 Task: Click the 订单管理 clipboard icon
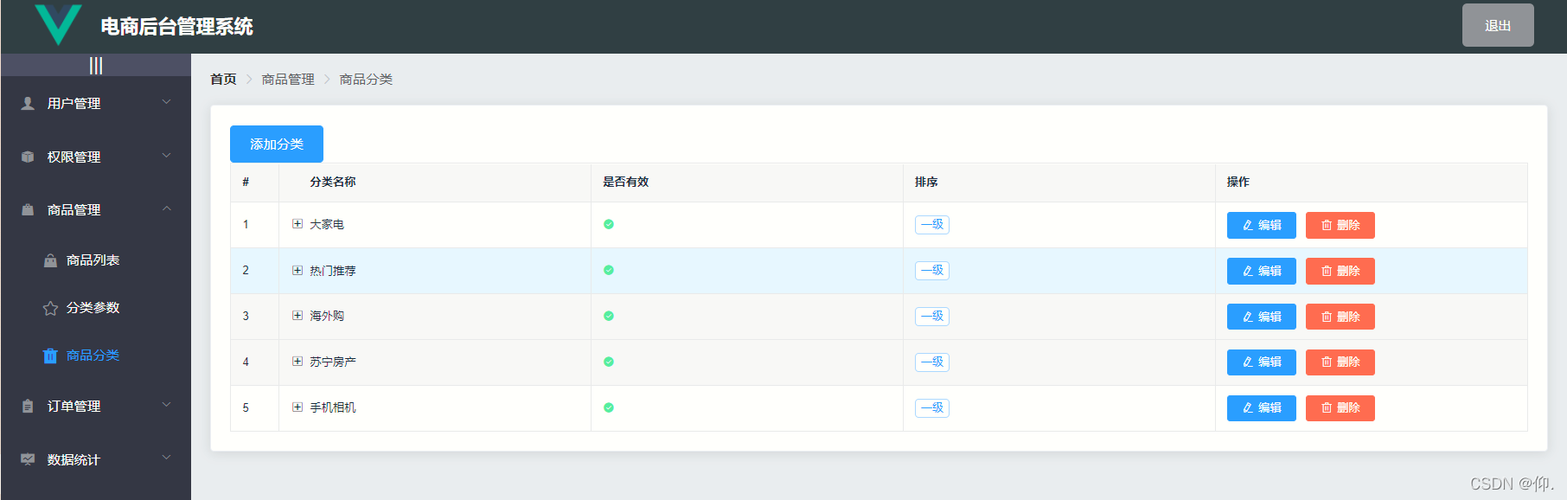28,406
